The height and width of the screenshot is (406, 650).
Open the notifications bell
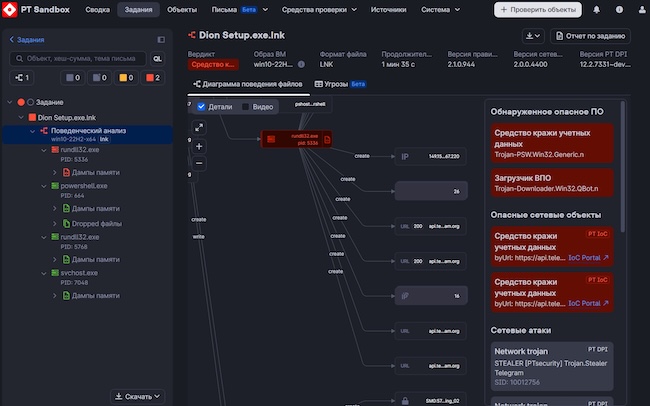pos(596,10)
